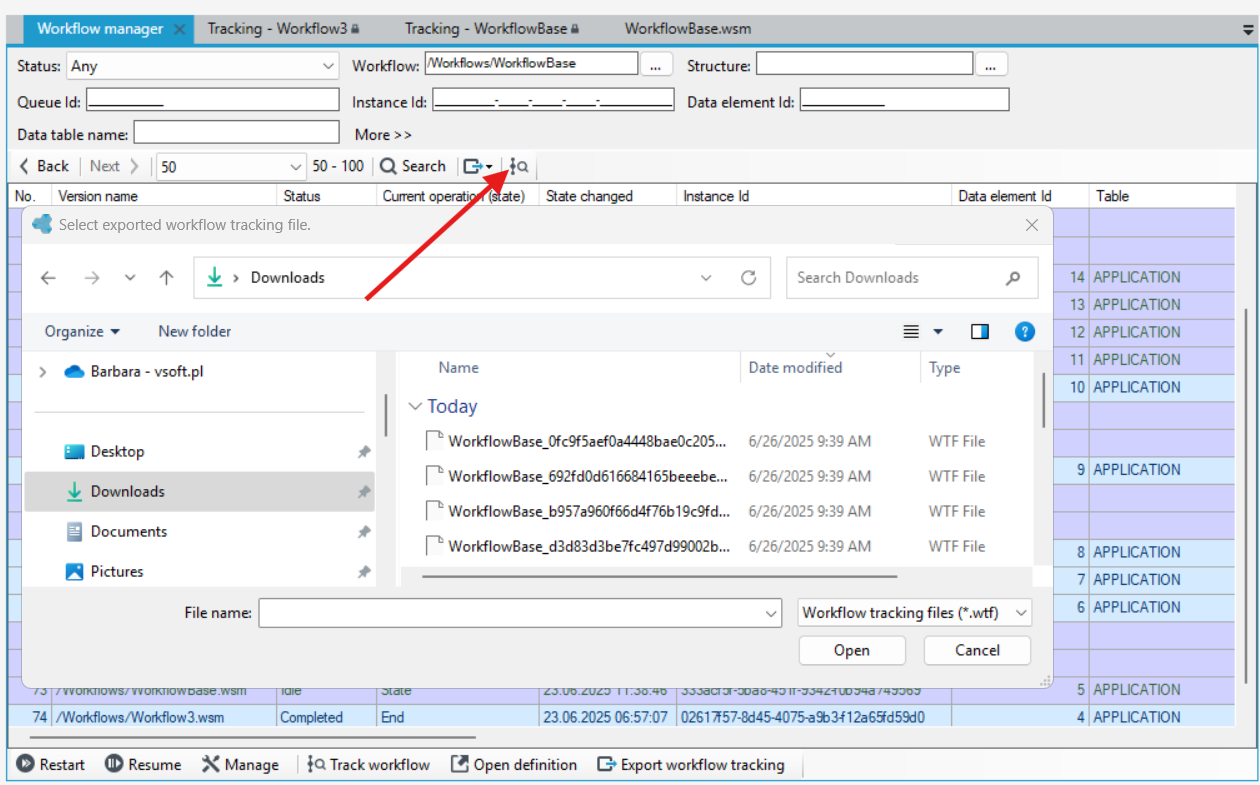Click Open definition in the bottom toolbar
1260x785 pixels.
click(514, 765)
